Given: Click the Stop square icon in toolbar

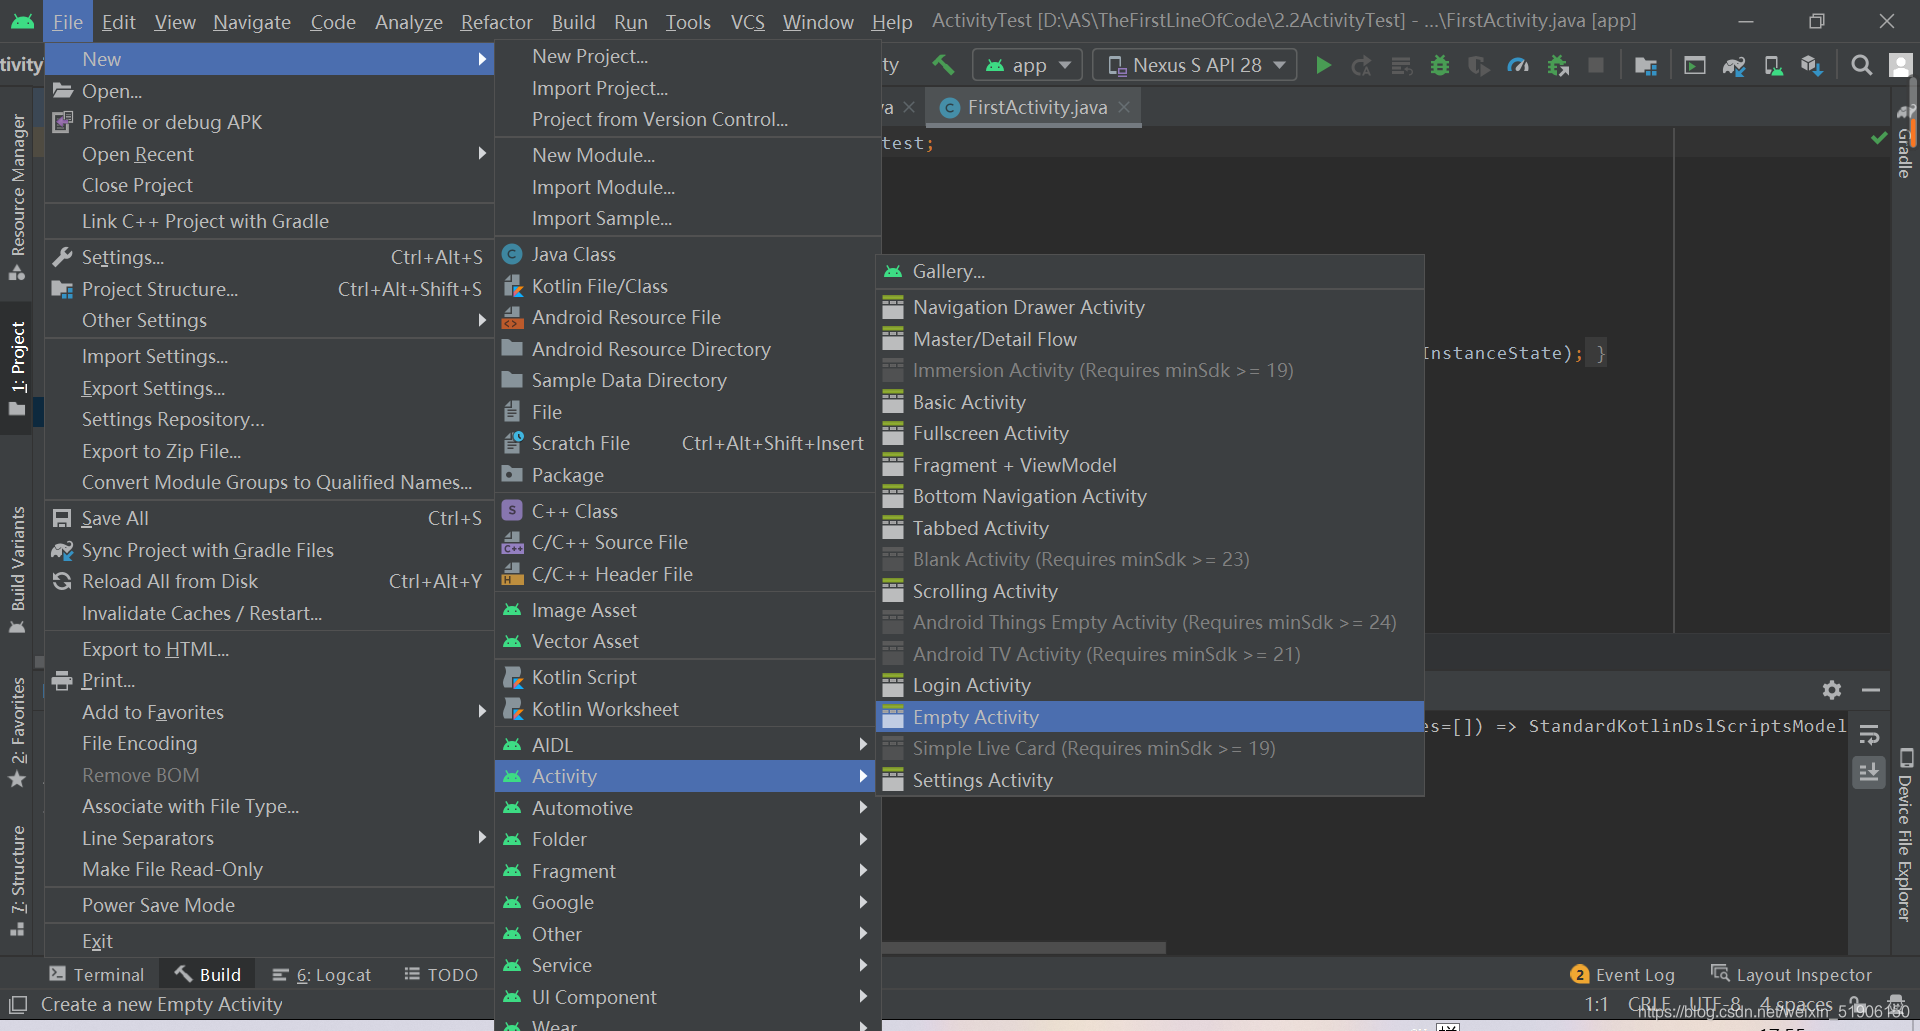Looking at the screenshot, I should pos(1596,66).
